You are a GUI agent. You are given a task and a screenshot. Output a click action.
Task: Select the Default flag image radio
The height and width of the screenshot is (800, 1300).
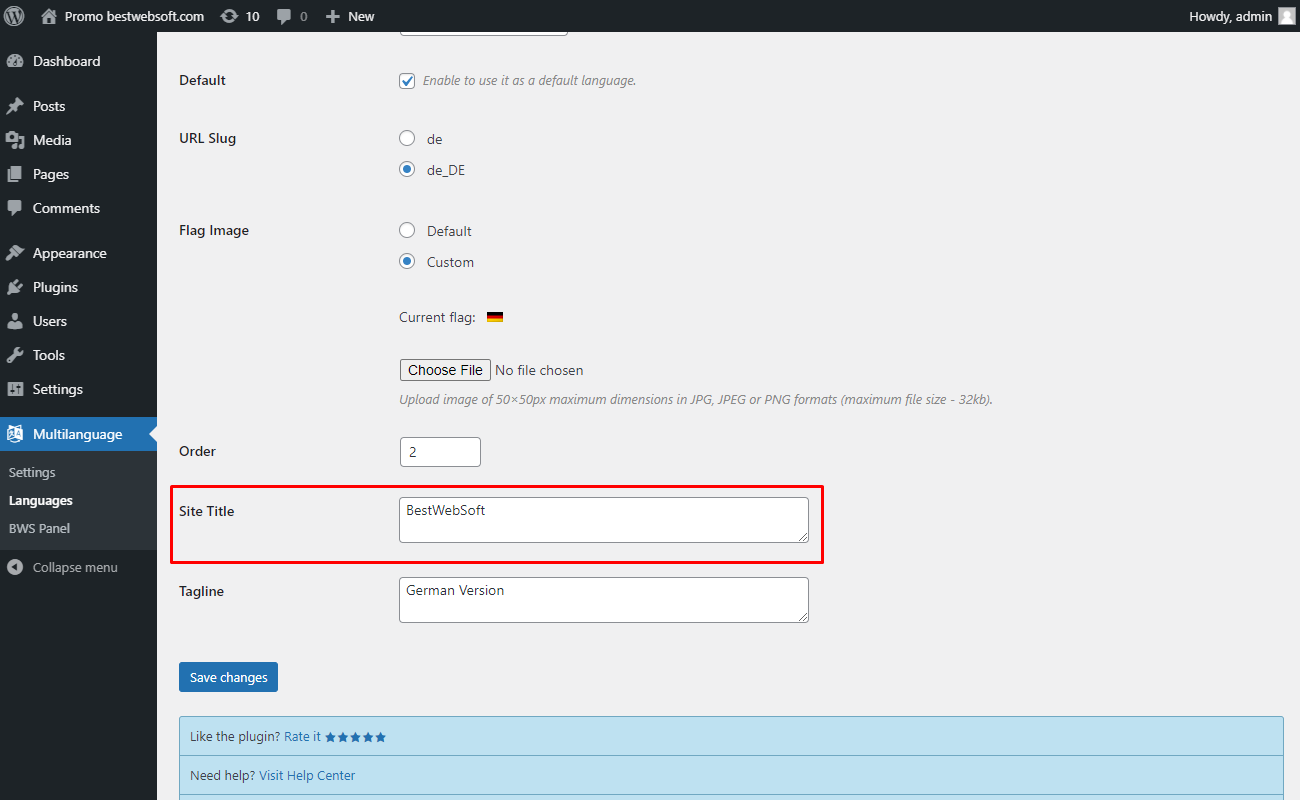[x=407, y=230]
